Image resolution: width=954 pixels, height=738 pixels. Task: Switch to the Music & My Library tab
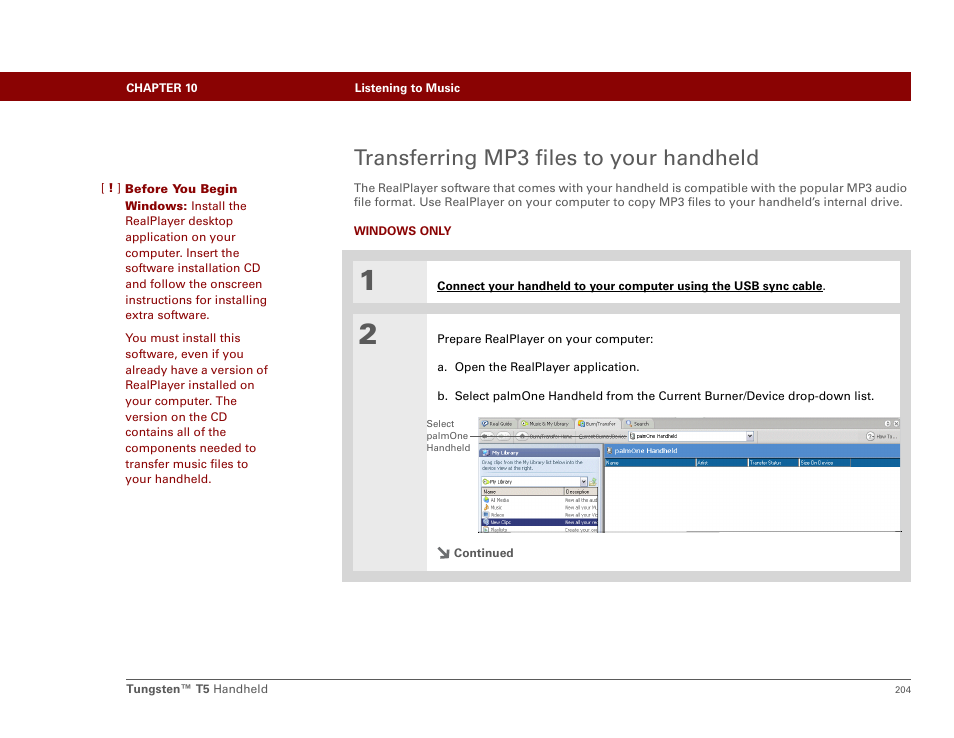545,423
